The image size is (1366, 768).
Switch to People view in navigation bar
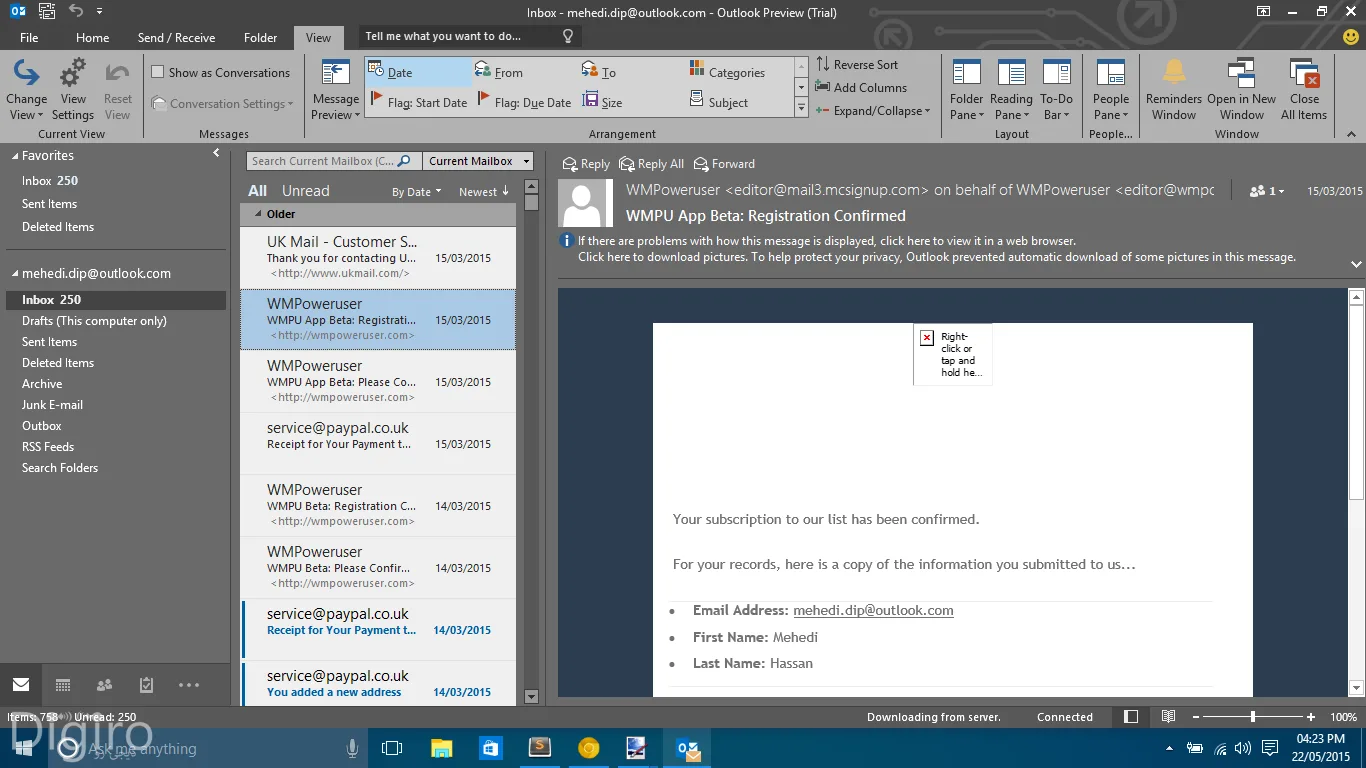(x=104, y=685)
